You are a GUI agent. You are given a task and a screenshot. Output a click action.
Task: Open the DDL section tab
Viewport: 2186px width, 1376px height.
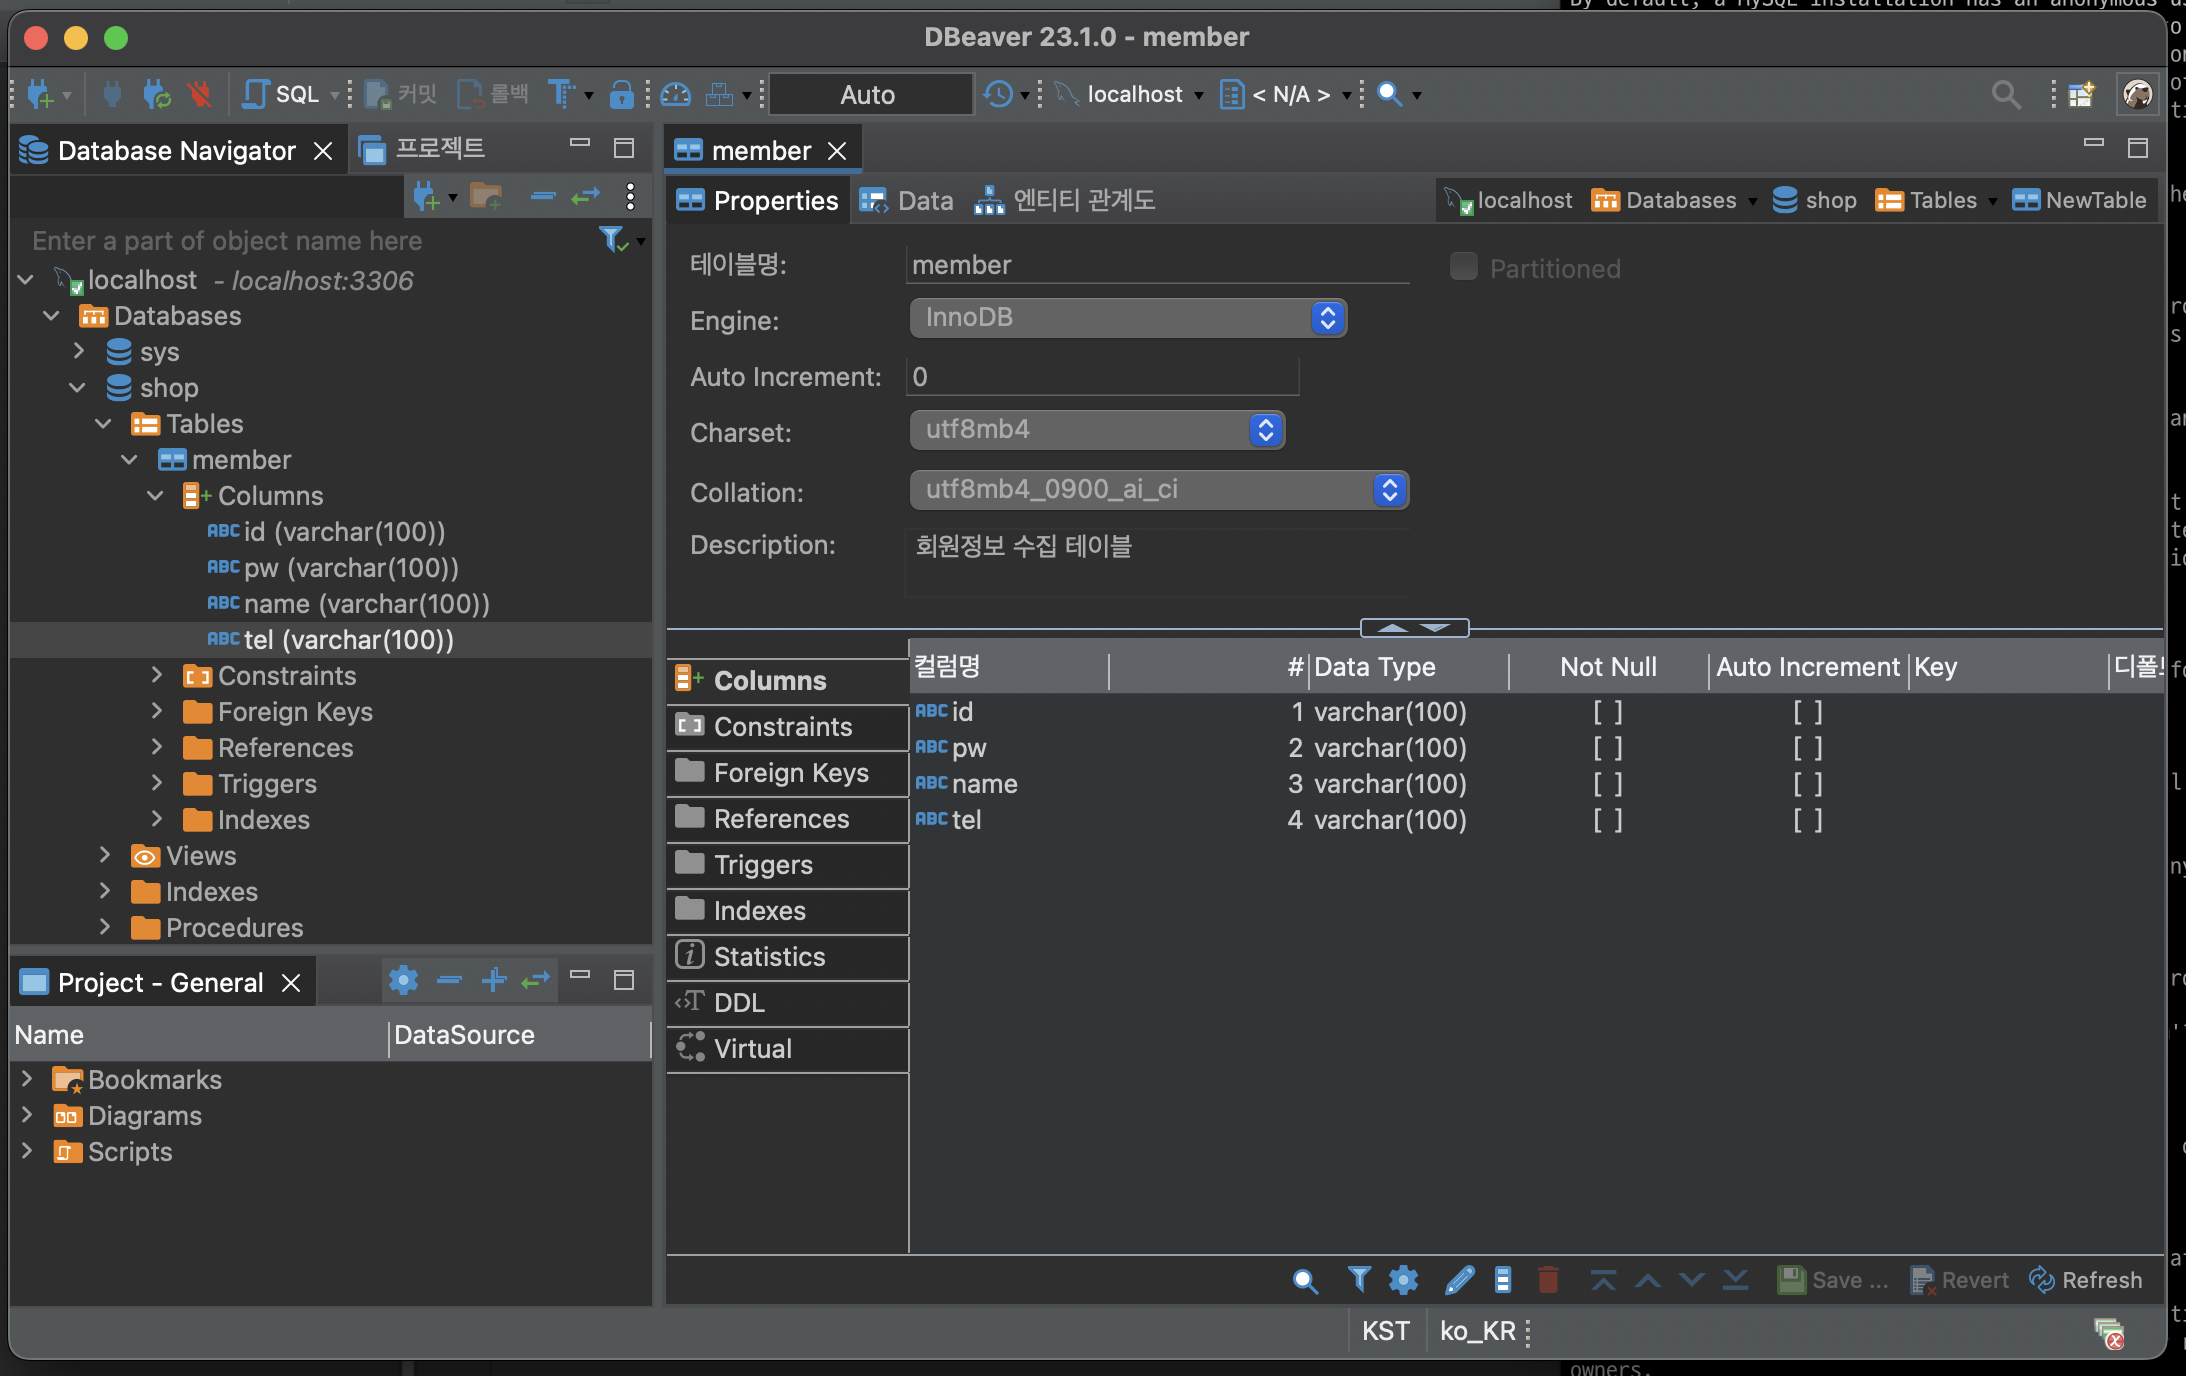point(739,1003)
